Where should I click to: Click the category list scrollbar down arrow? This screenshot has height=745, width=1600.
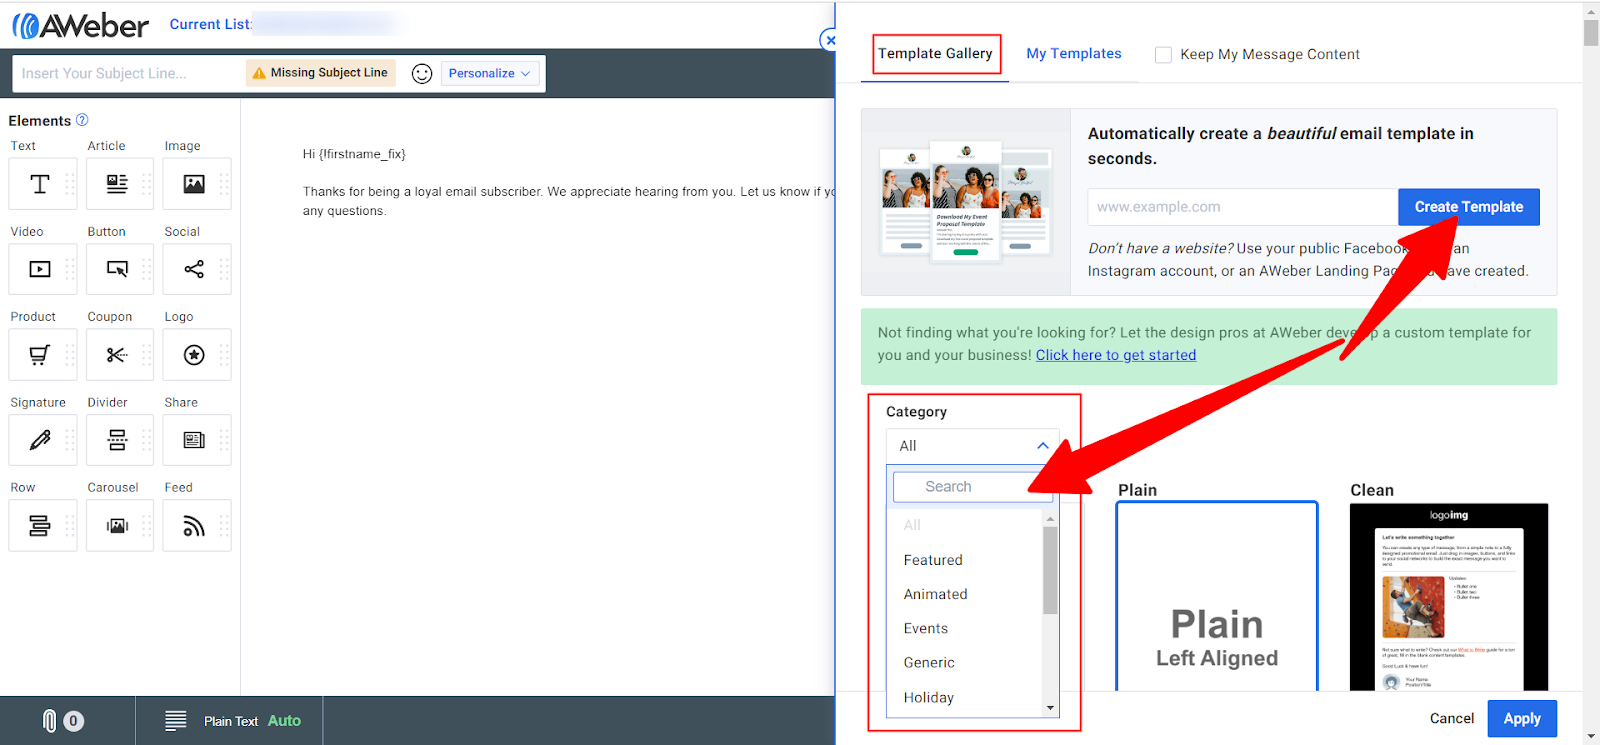click(x=1050, y=708)
